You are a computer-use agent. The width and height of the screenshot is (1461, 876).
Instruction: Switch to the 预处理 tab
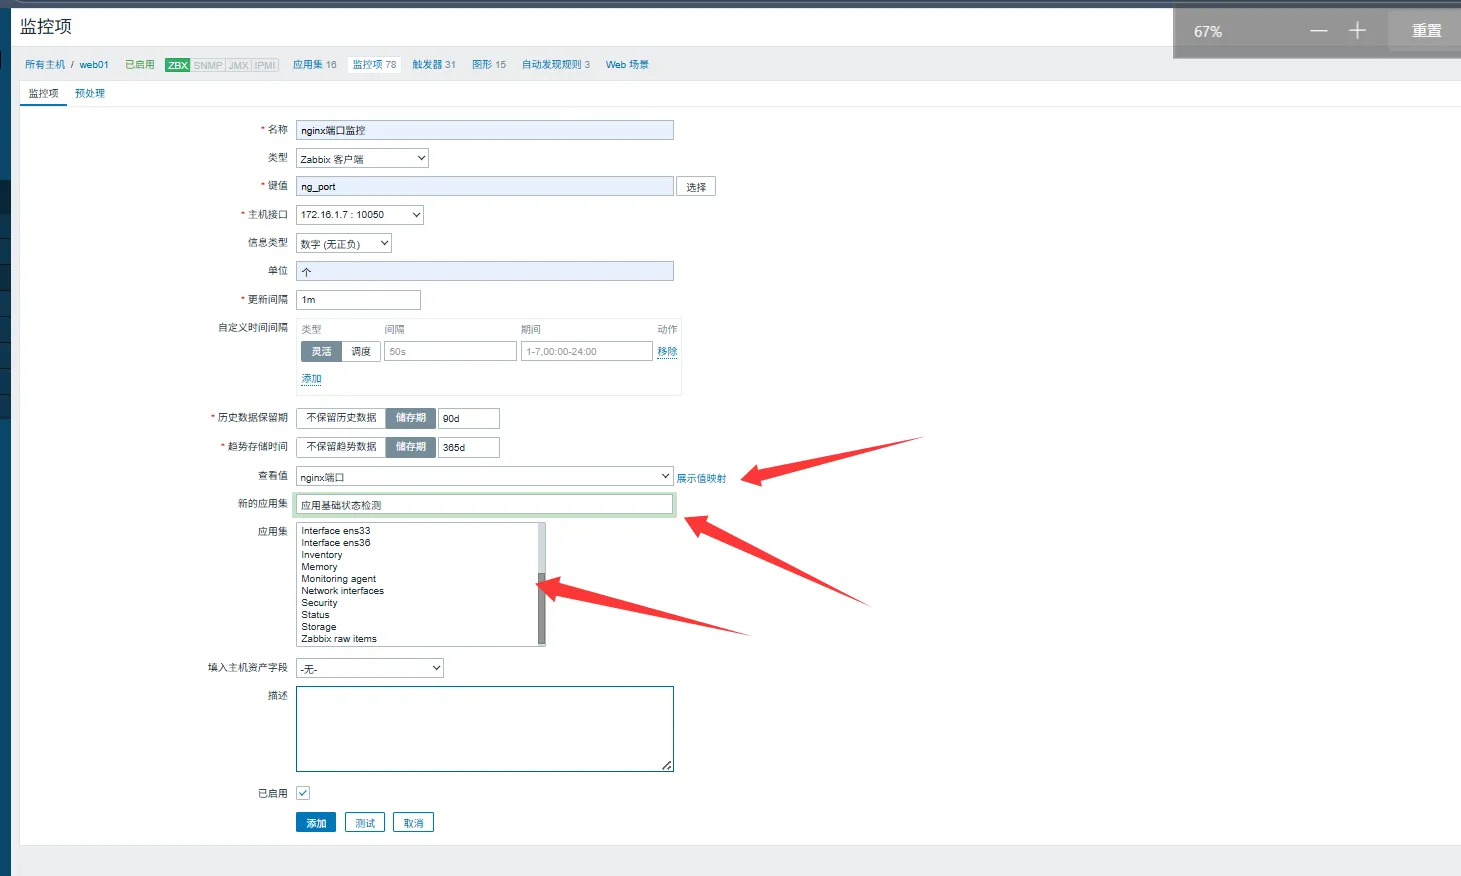90,93
